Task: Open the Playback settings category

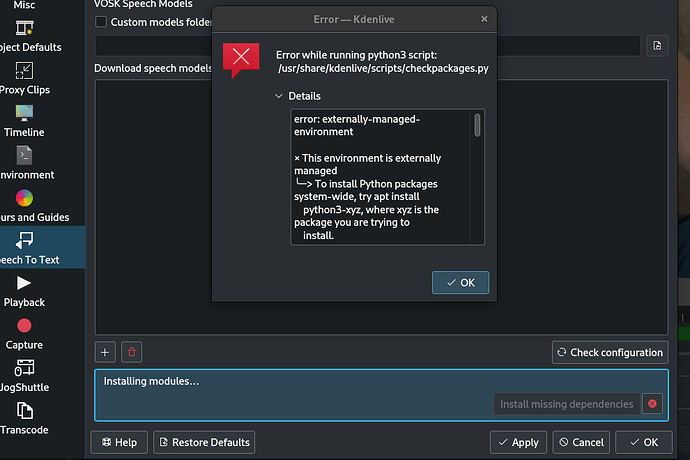Action: (24, 292)
